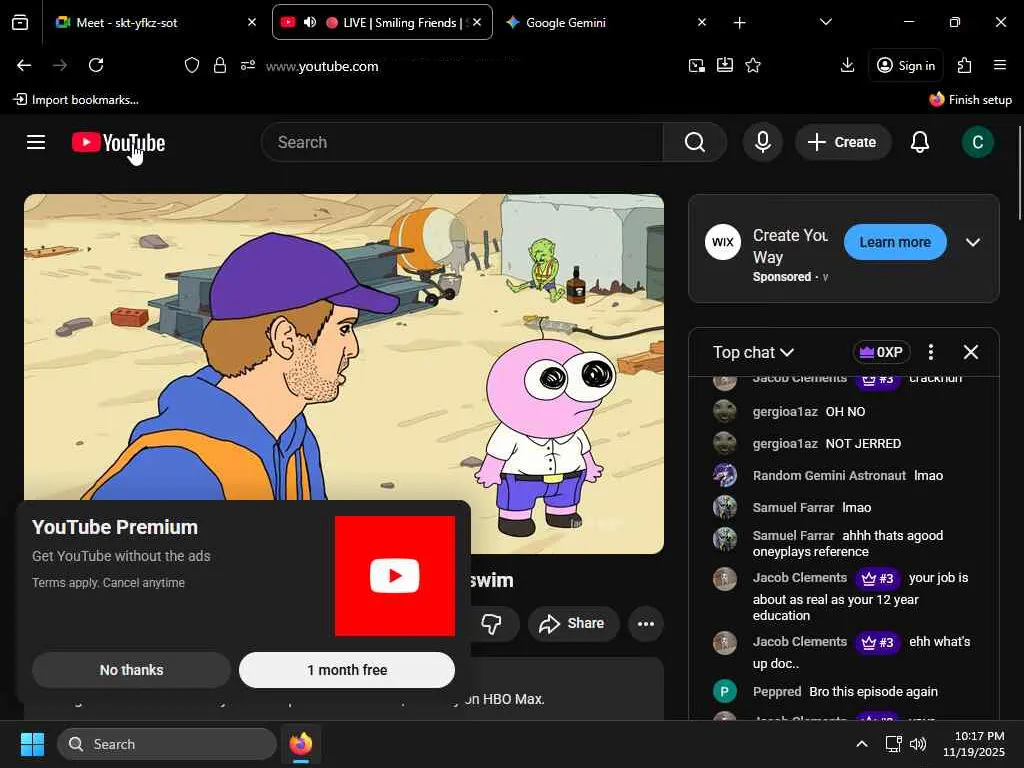This screenshot has height=768, width=1024.
Task: Open the picture-in-picture icon in address bar
Action: pyautogui.click(x=697, y=65)
